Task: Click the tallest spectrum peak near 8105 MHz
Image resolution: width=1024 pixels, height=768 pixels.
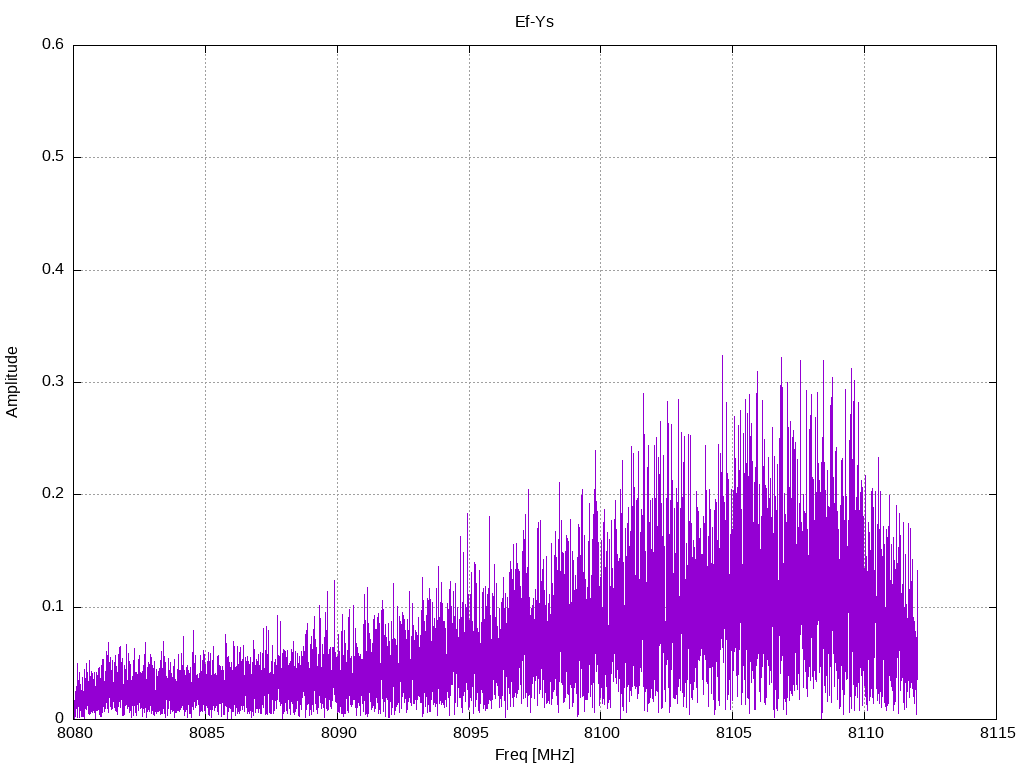Action: click(722, 358)
